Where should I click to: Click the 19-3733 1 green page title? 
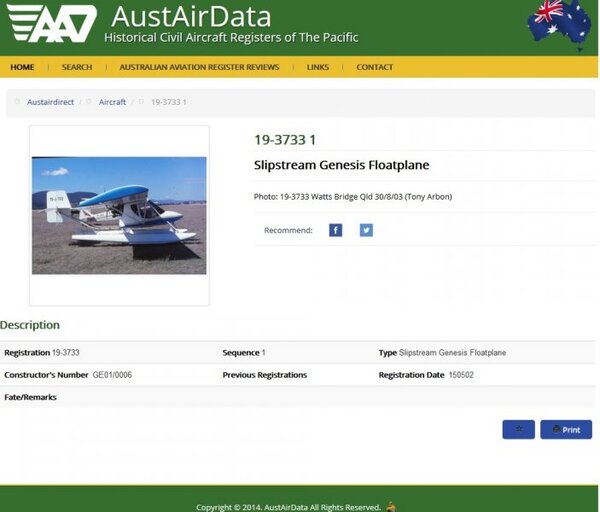(285, 140)
